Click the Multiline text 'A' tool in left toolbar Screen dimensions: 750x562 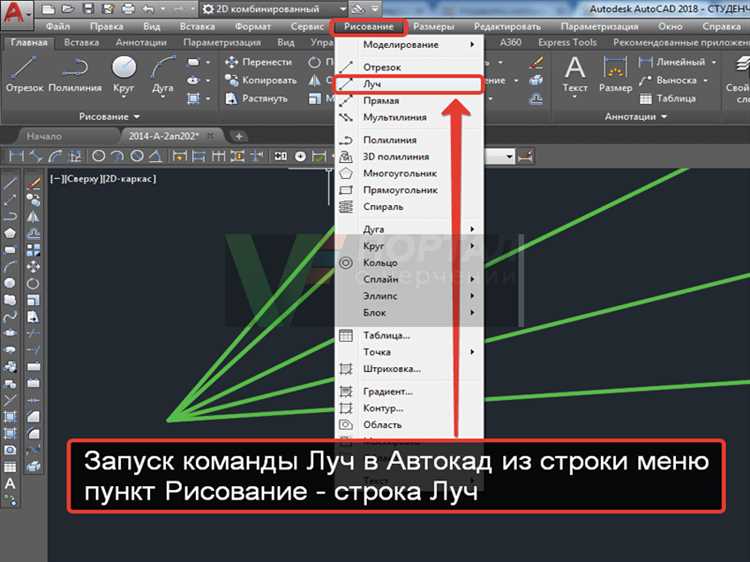(10, 484)
